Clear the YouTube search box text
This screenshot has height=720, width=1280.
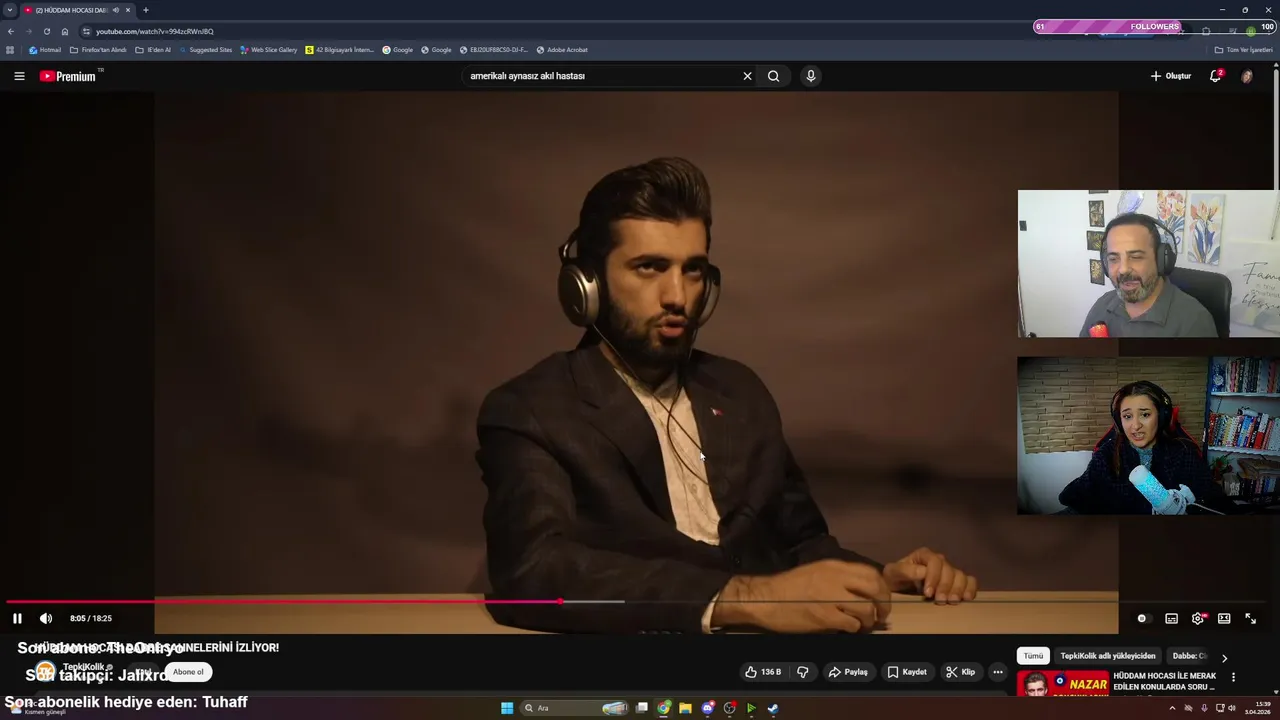pos(747,76)
